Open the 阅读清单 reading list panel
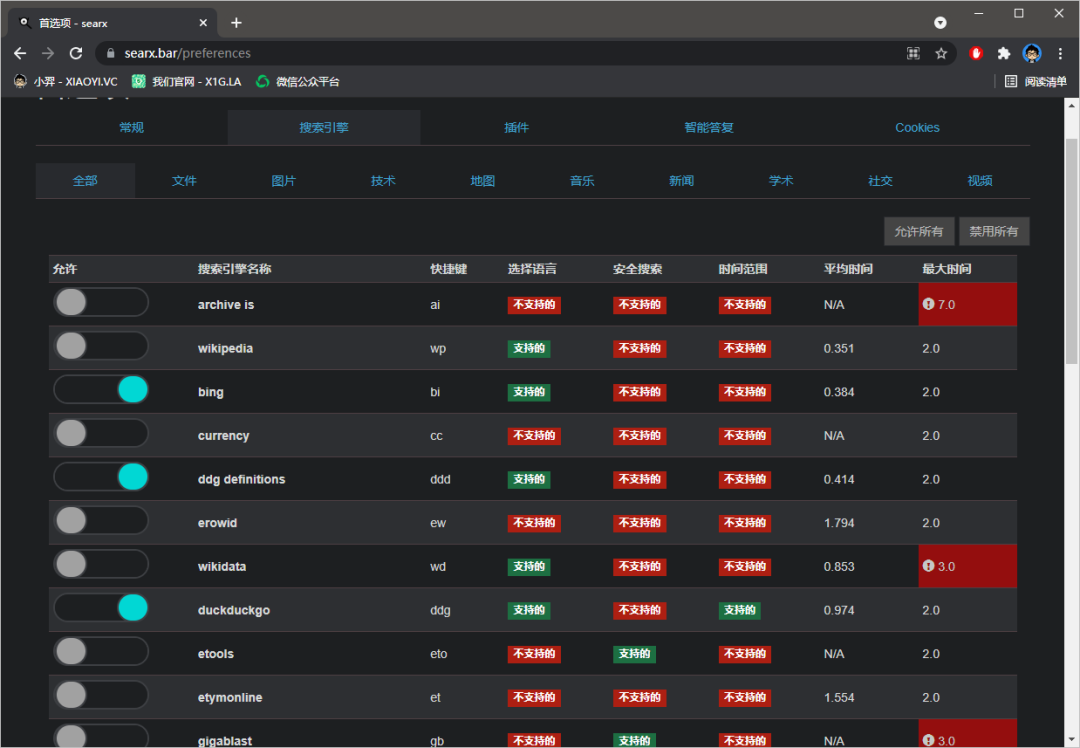The width and height of the screenshot is (1080, 748). coord(1036,81)
